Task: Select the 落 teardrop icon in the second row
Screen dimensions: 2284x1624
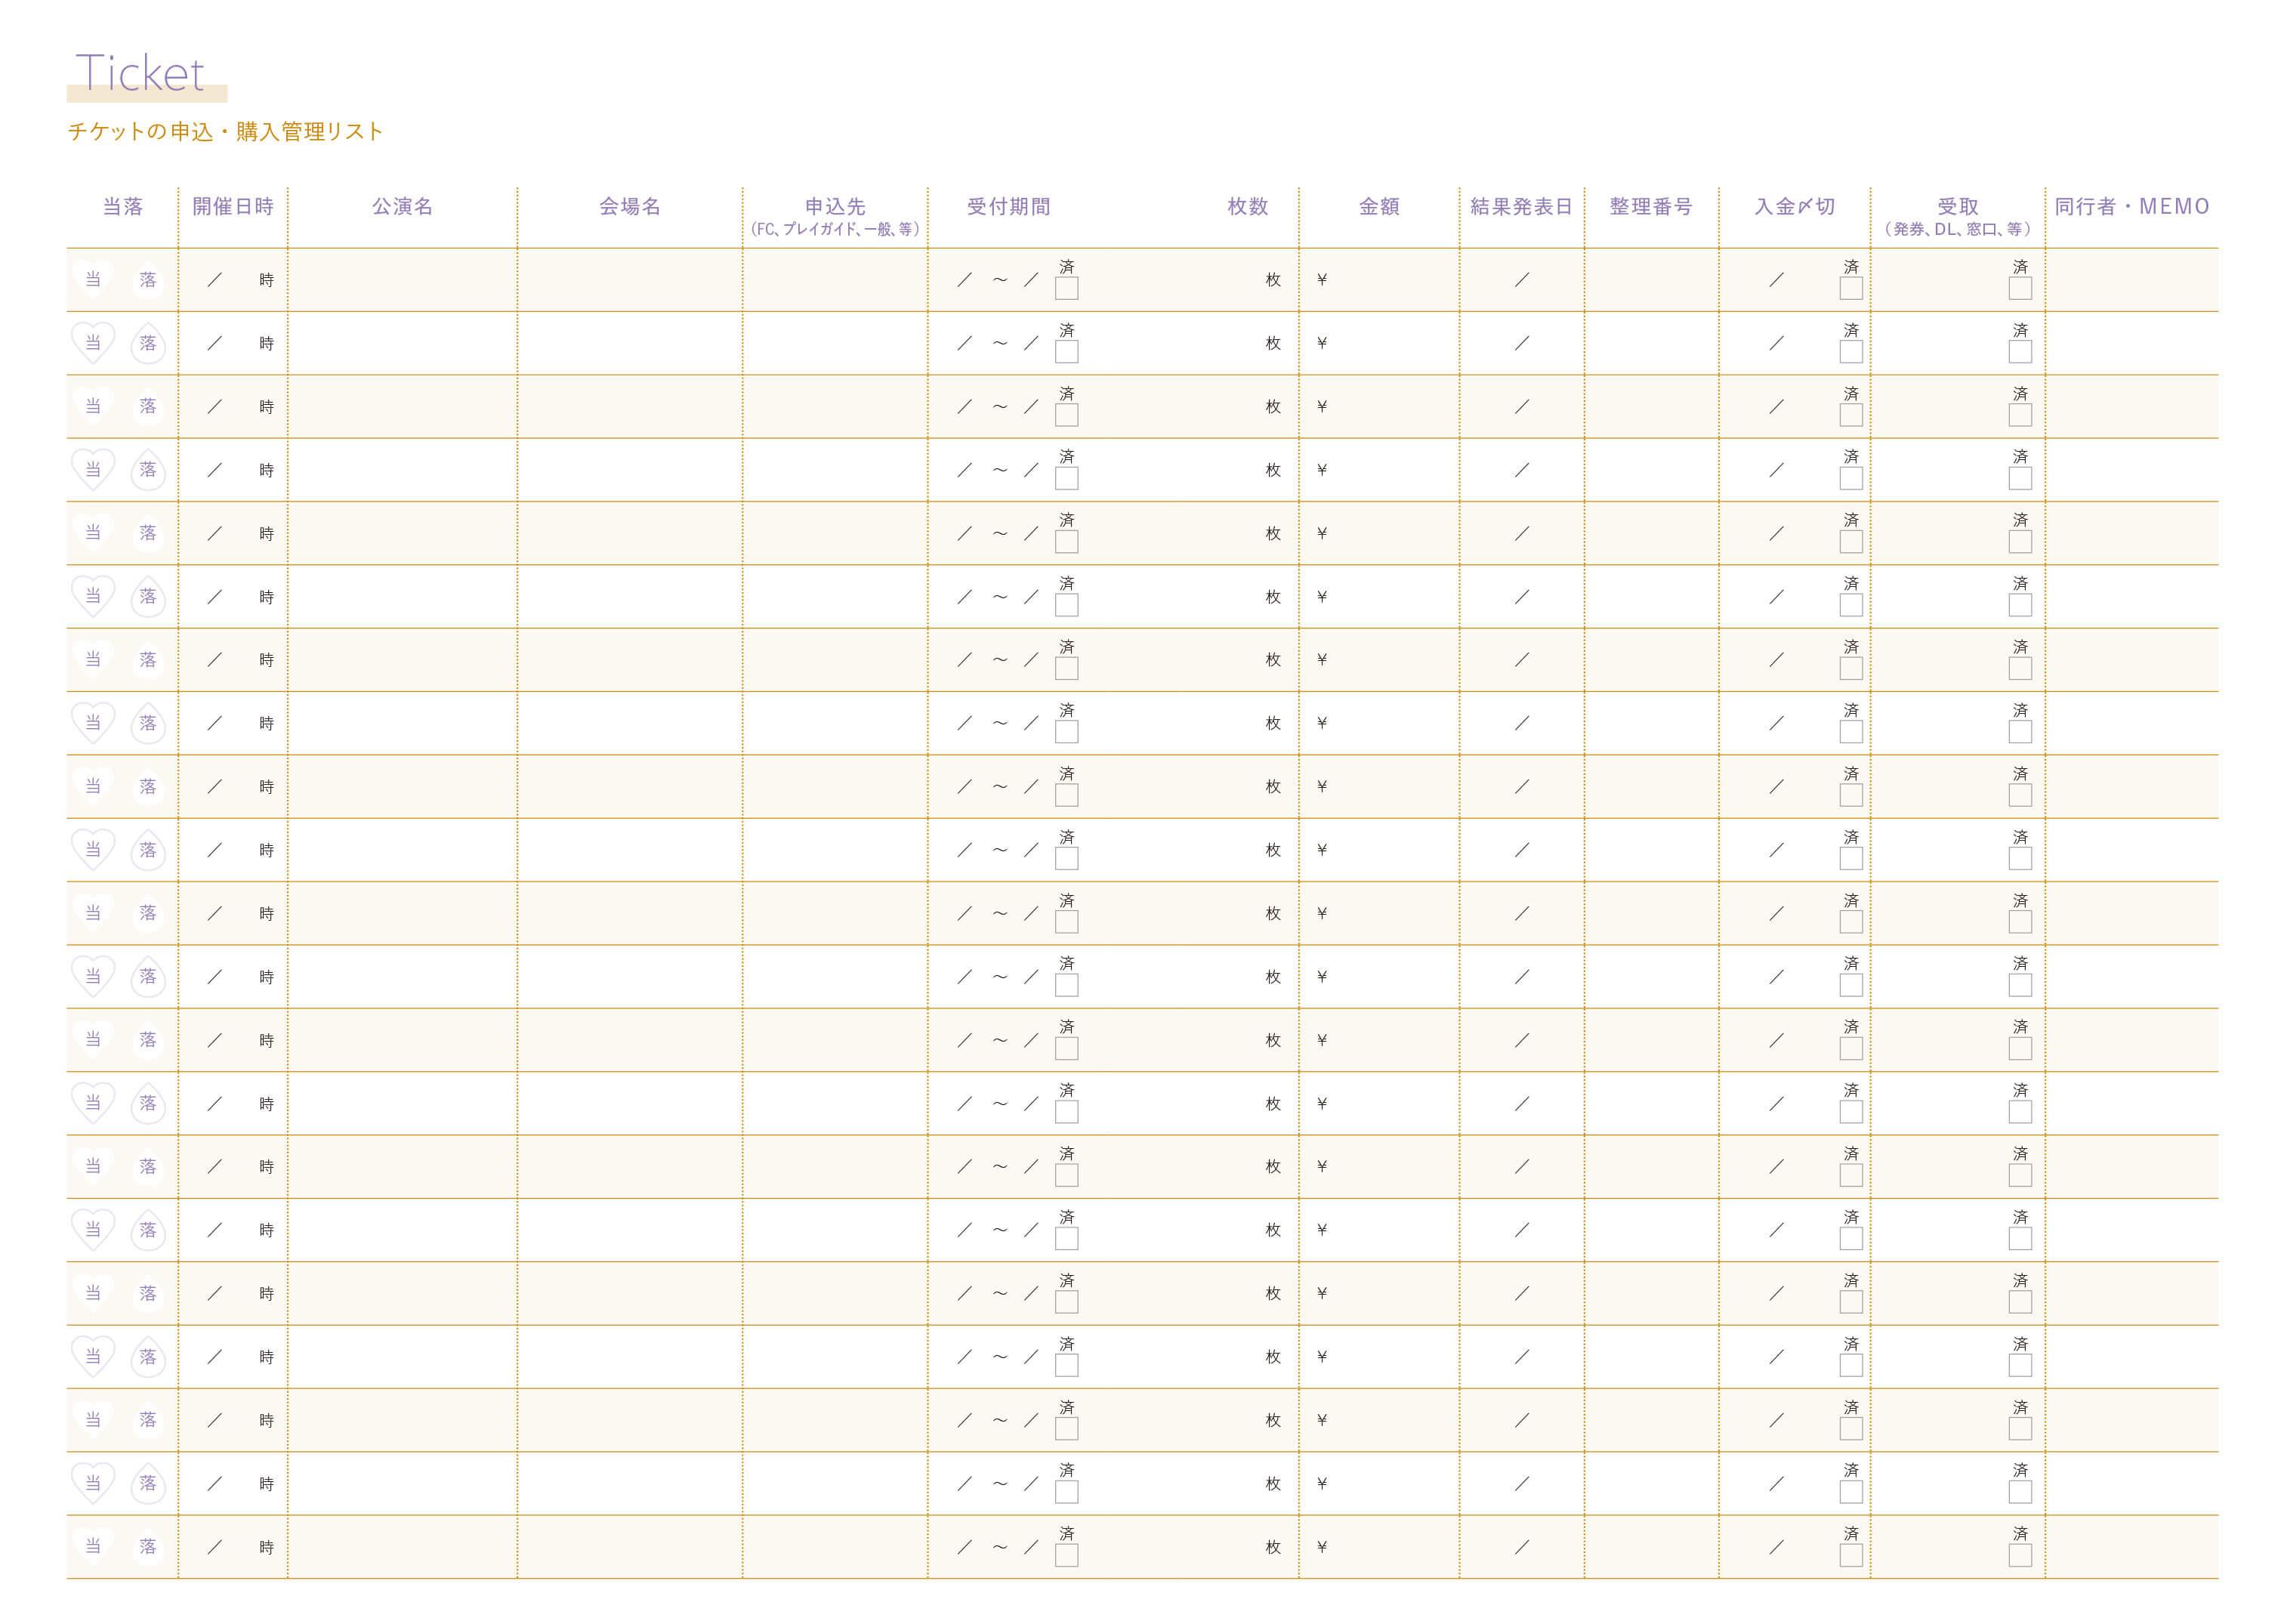Action: pos(148,343)
